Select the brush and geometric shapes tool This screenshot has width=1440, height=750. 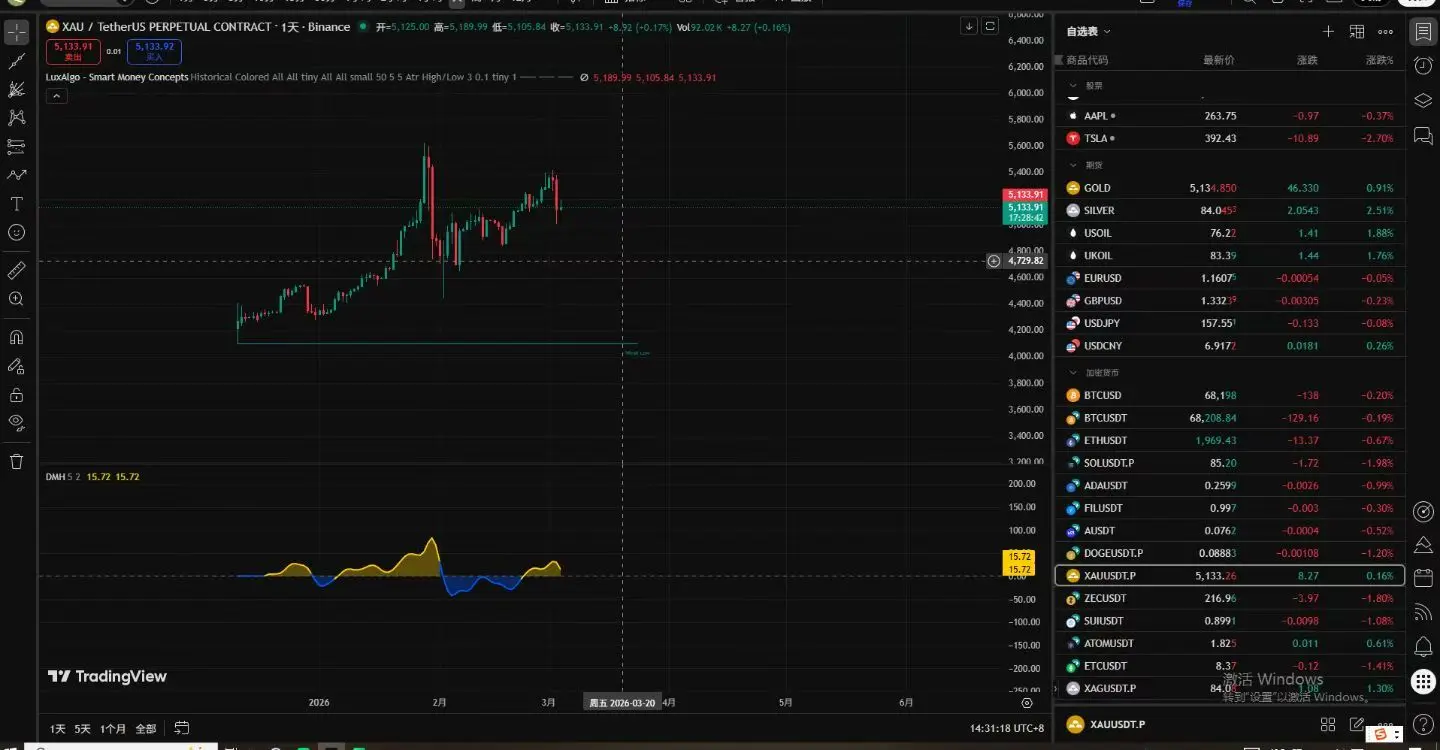tap(16, 175)
